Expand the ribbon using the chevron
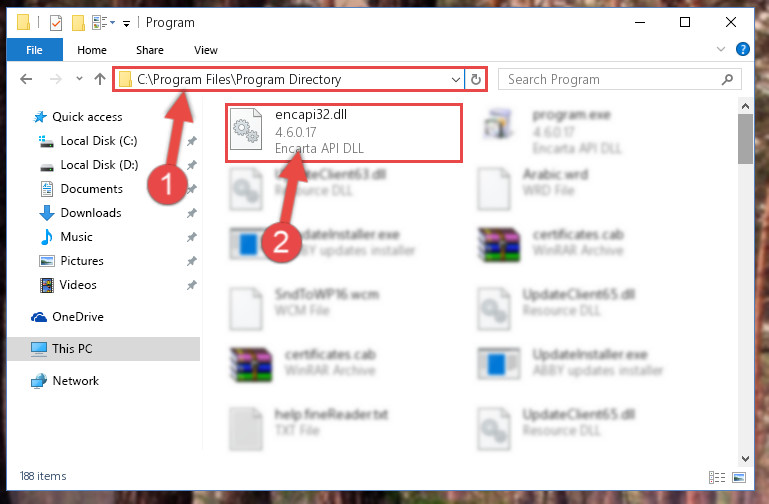The height and width of the screenshot is (504, 769). (720, 49)
